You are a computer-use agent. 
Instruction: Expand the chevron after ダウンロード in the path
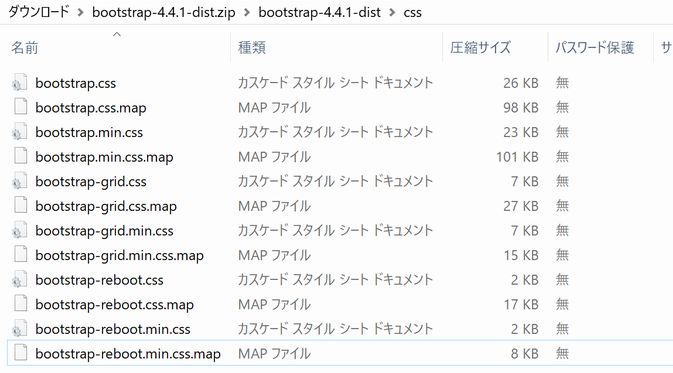tap(81, 12)
